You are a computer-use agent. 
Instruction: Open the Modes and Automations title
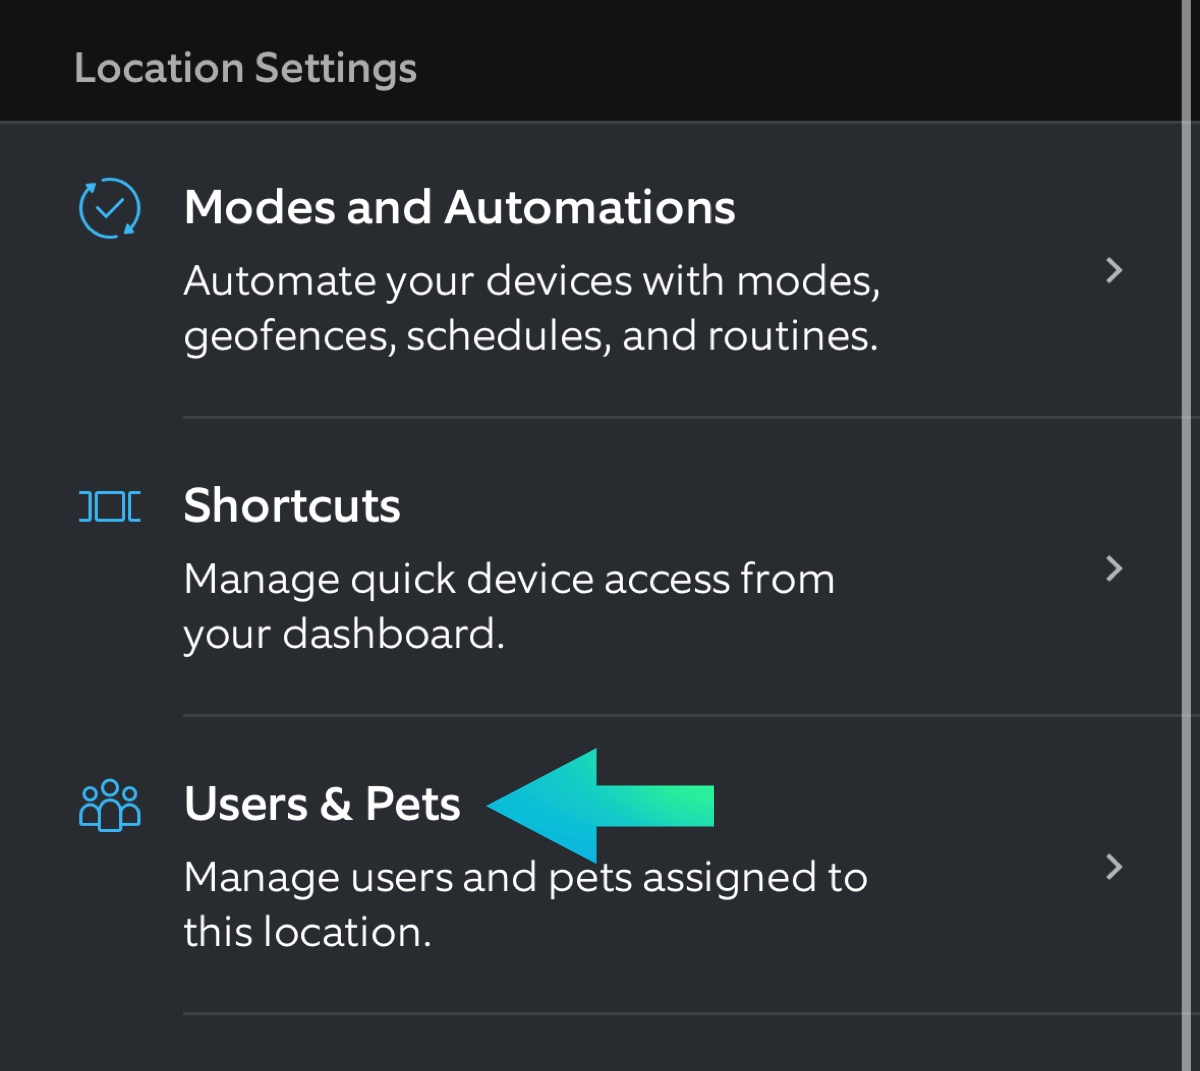(x=459, y=208)
